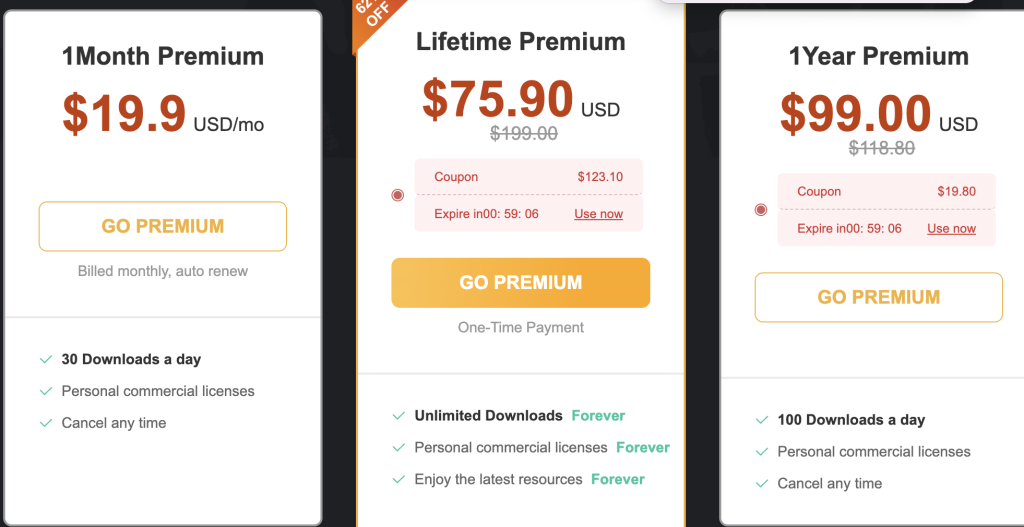This screenshot has width=1024, height=527.
Task: Click 'Use now' on the $123.10 coupon
Action: (598, 214)
